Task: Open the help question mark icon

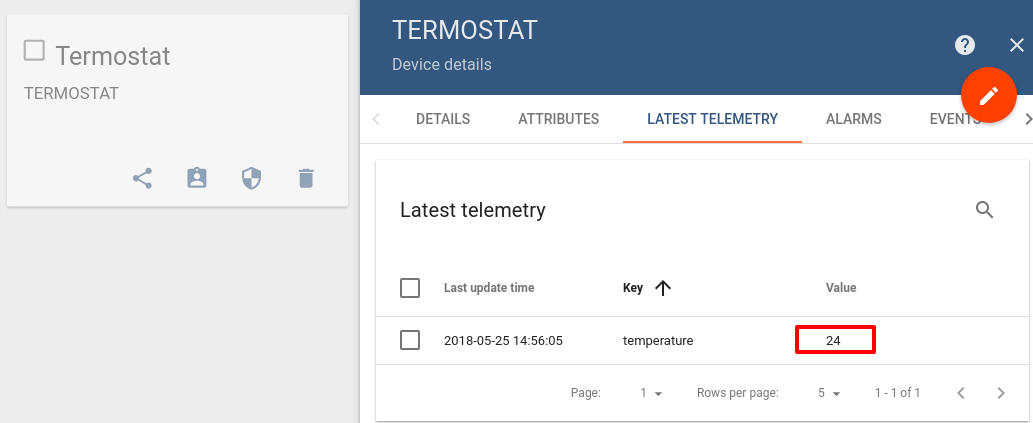Action: [965, 45]
